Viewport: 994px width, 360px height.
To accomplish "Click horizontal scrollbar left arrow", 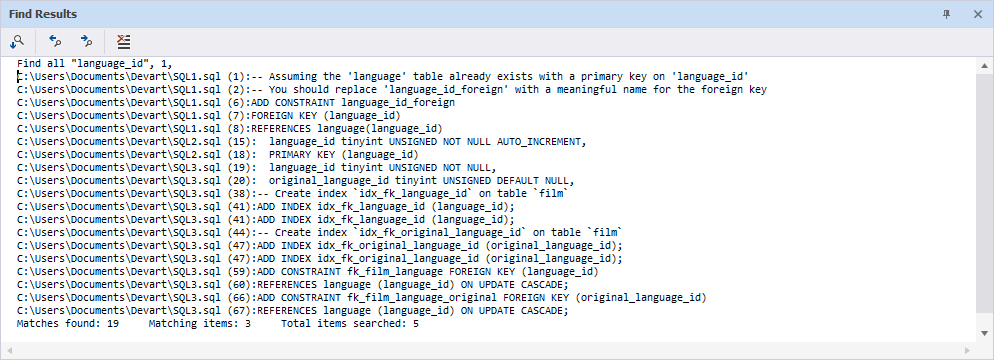I will coord(10,350).
